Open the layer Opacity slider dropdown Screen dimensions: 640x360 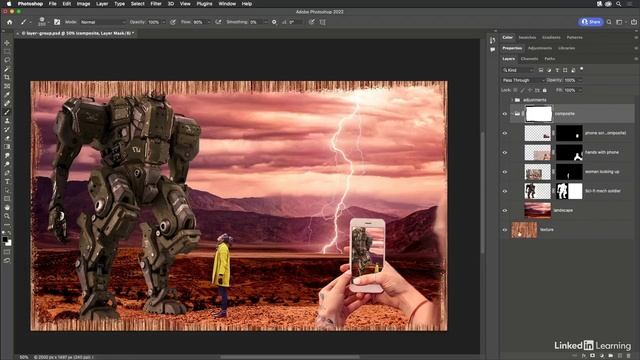pyautogui.click(x=580, y=80)
